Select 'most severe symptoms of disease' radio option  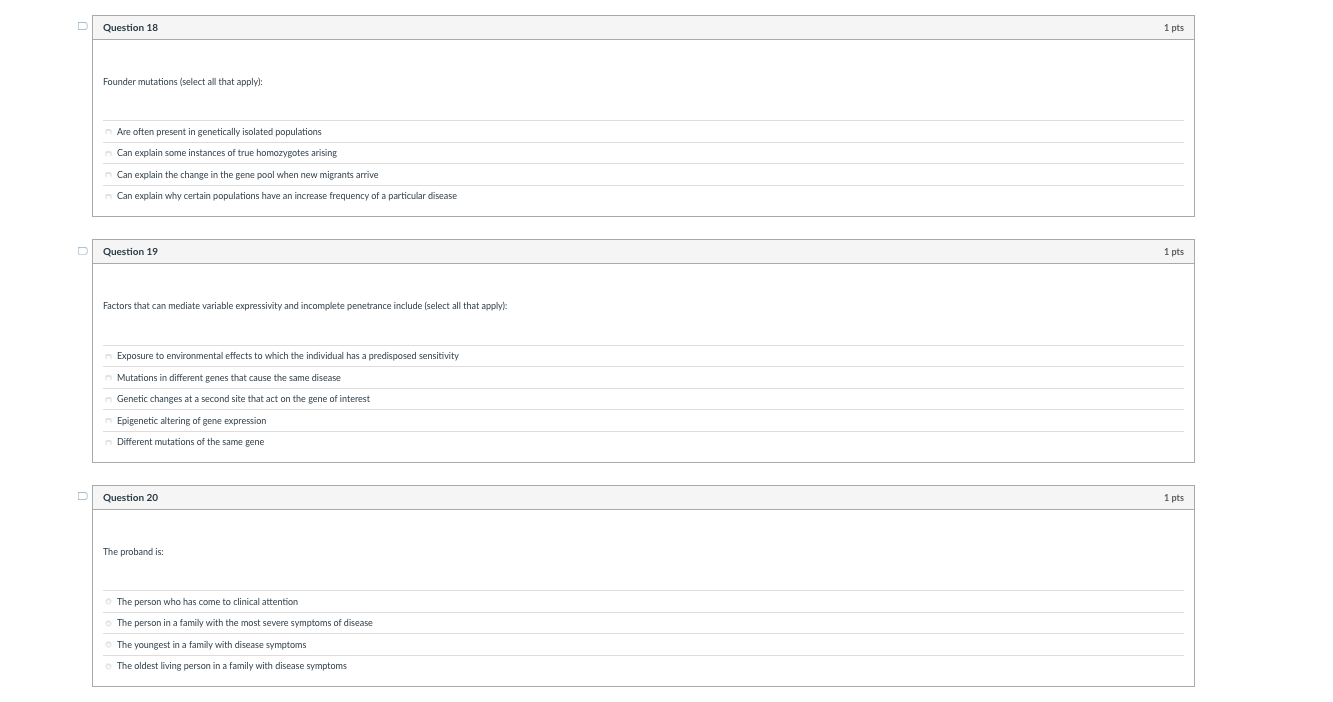tap(108, 624)
